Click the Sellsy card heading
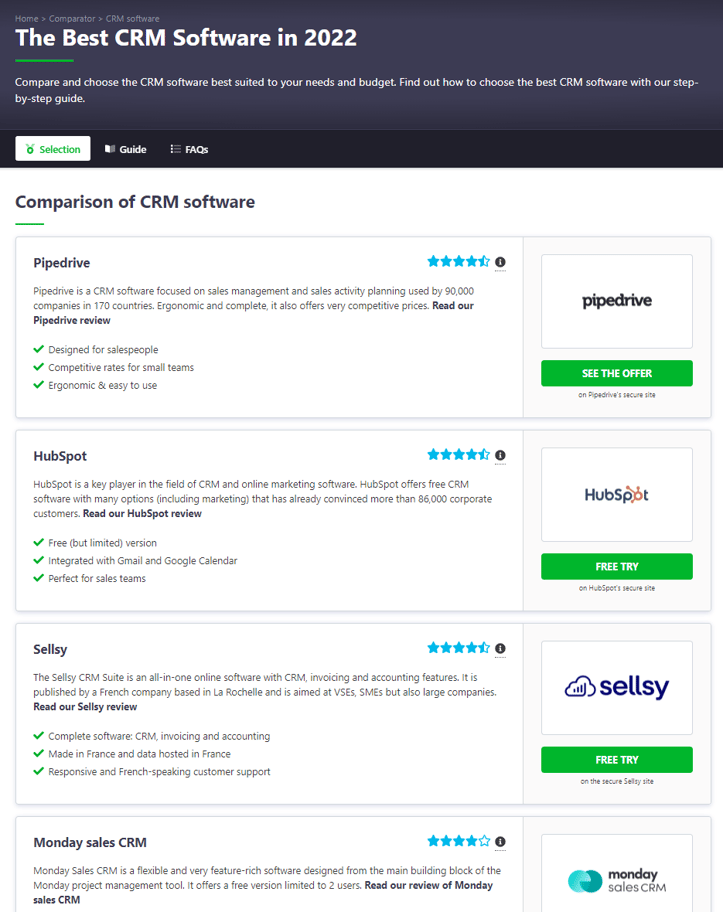 point(50,649)
